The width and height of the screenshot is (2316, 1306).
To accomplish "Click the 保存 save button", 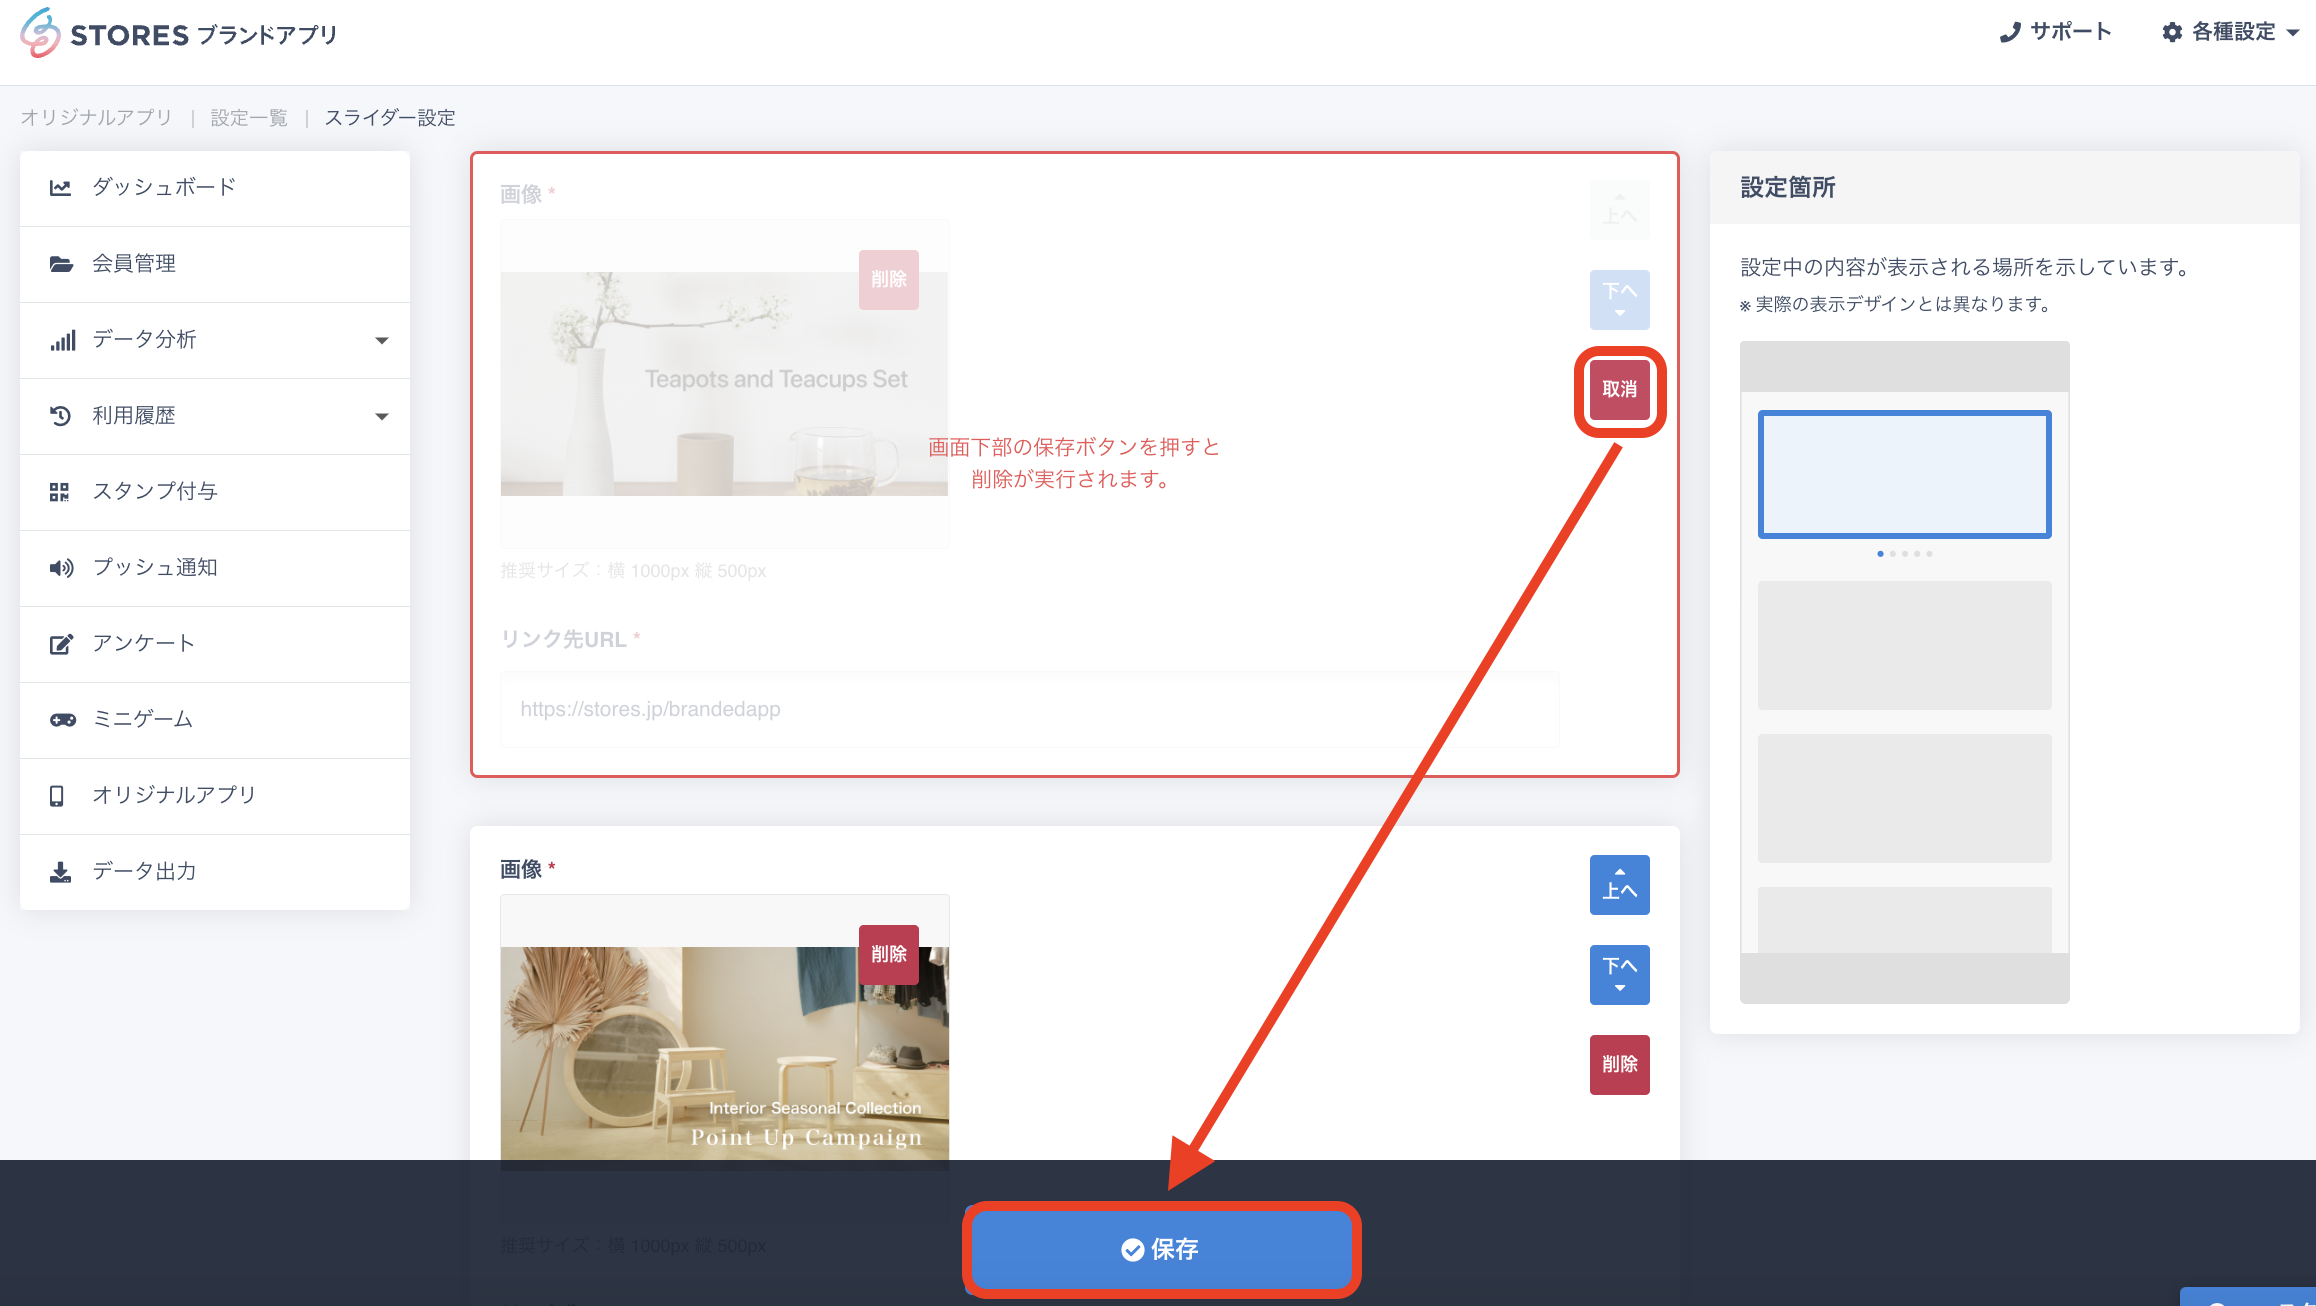I will pos(1161,1250).
